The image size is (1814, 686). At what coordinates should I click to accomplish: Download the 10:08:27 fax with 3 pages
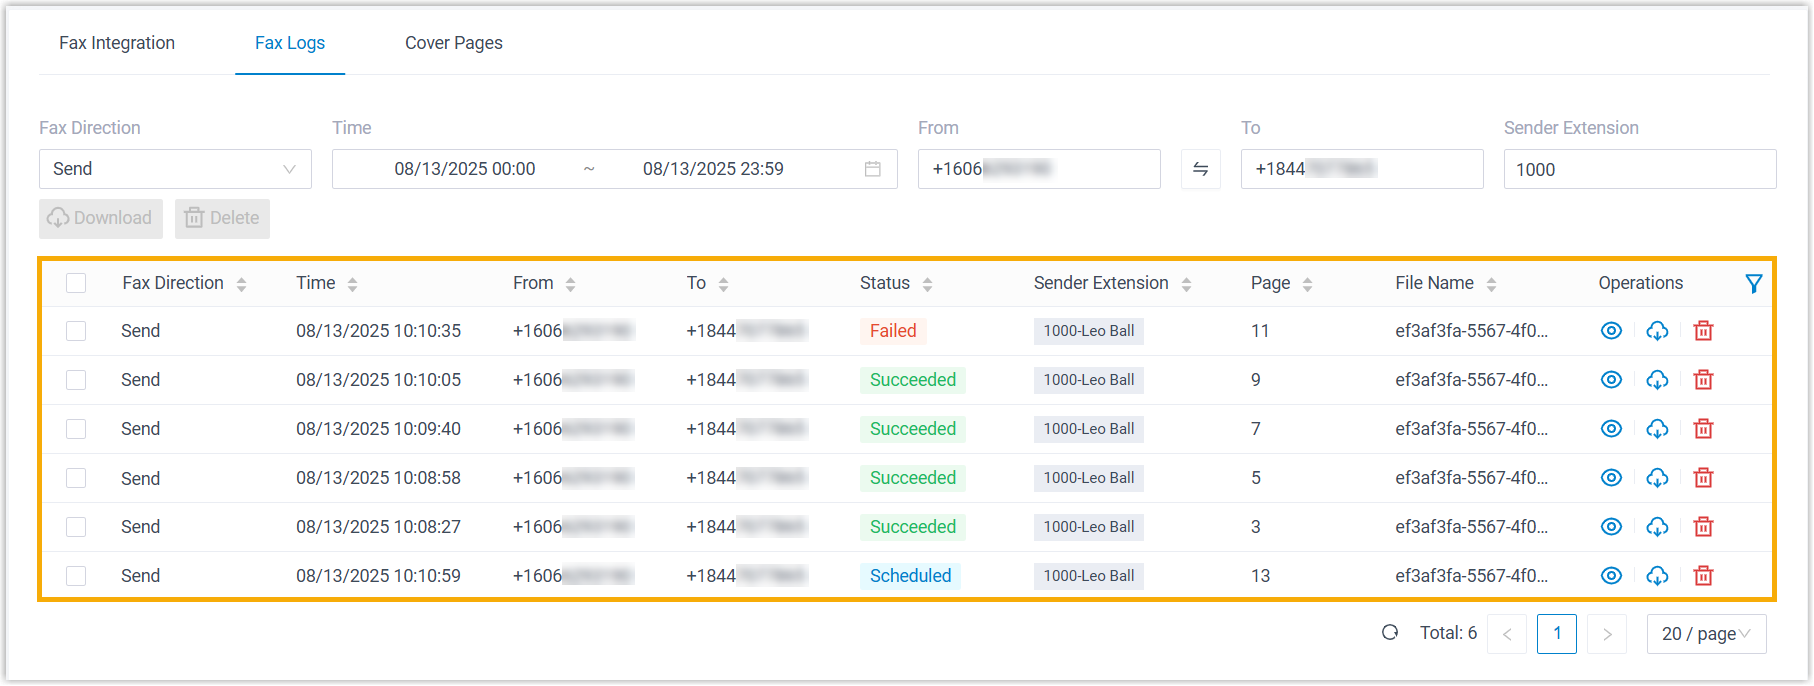click(x=1657, y=527)
